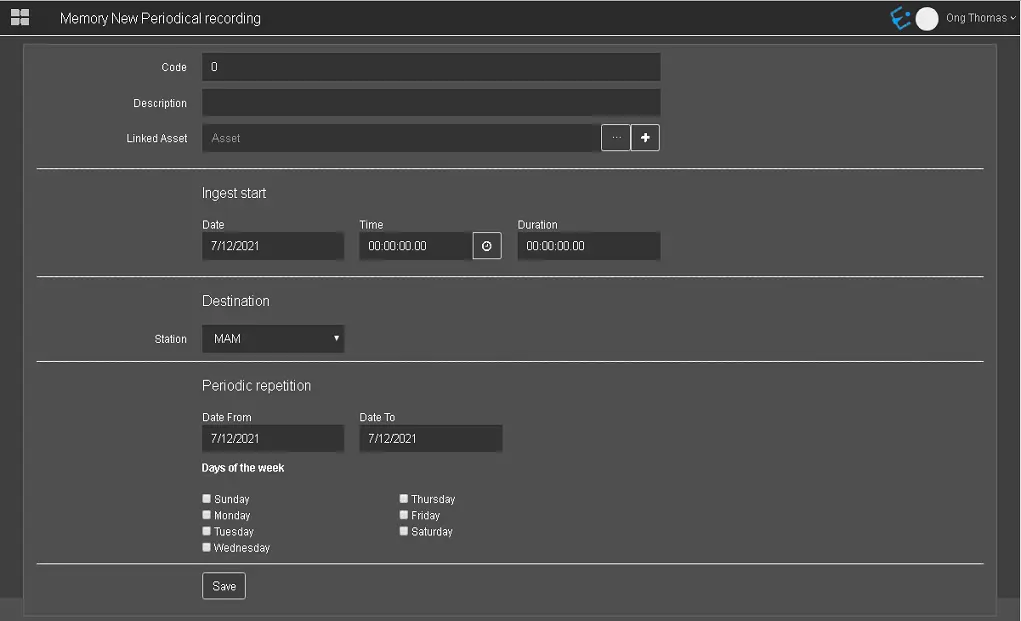Enable the Sunday checkbox
Image resolution: width=1021 pixels, height=621 pixels.
coord(207,498)
